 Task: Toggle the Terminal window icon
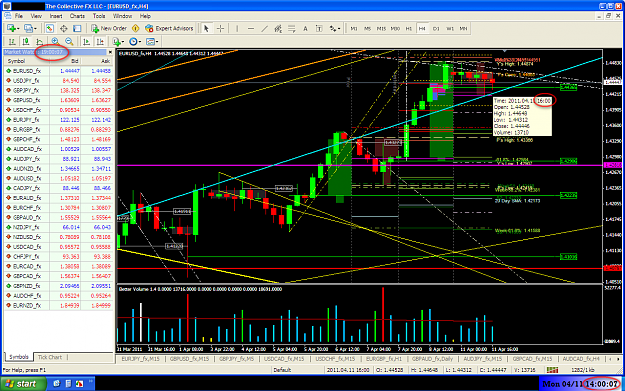tap(77, 28)
